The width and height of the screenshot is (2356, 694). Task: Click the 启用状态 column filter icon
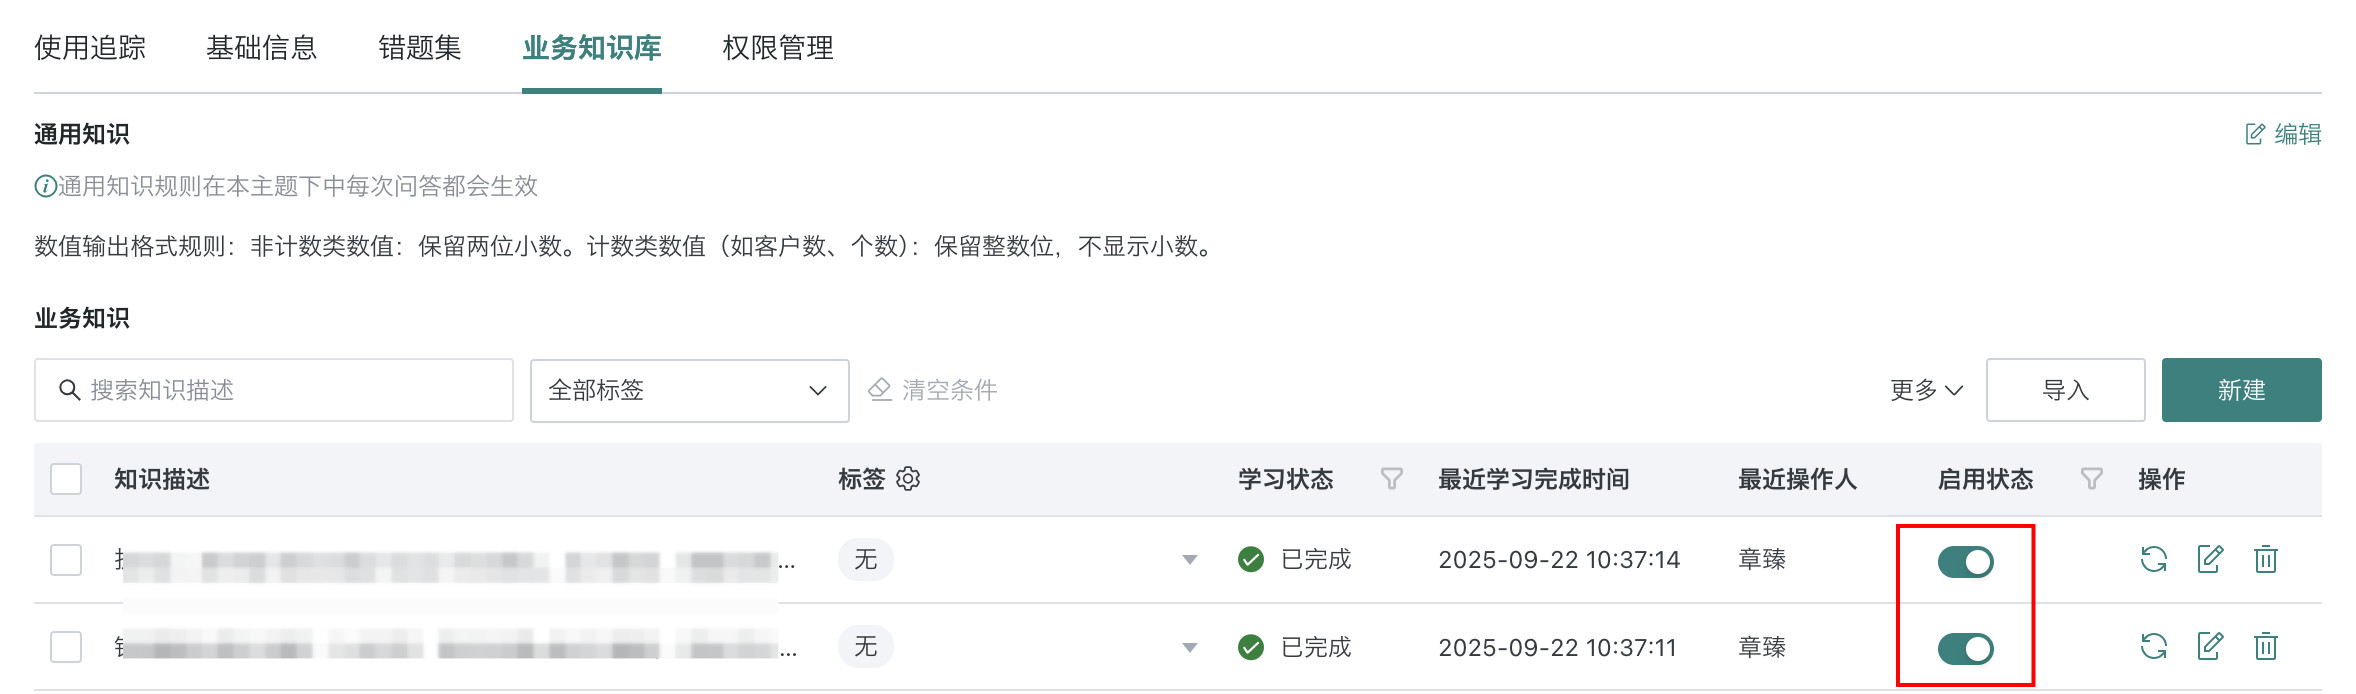click(x=2091, y=479)
